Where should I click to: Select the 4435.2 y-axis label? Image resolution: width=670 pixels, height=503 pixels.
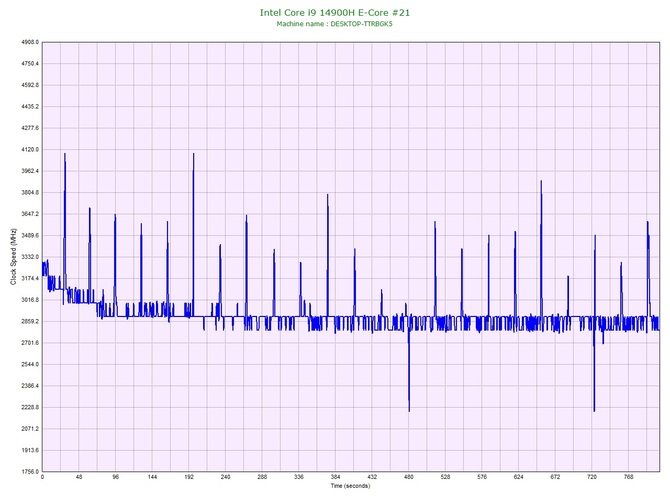click(30, 106)
